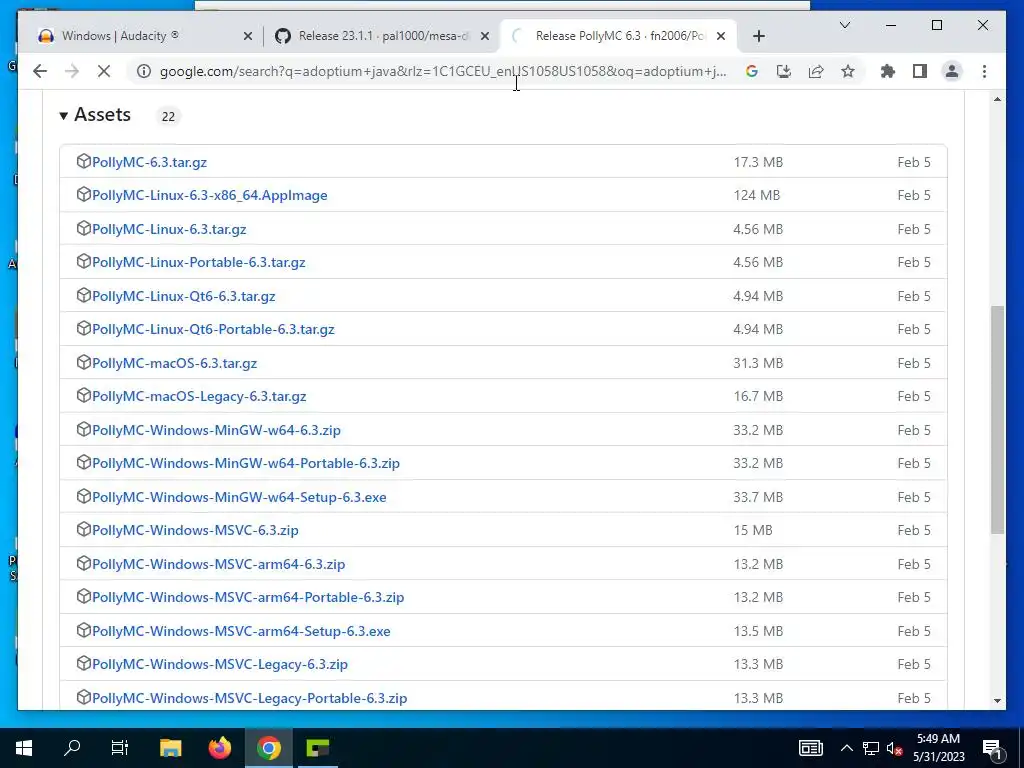Screen dimensions: 1024x768
Task: Open news and interests taskbar icon
Action: coord(810,748)
